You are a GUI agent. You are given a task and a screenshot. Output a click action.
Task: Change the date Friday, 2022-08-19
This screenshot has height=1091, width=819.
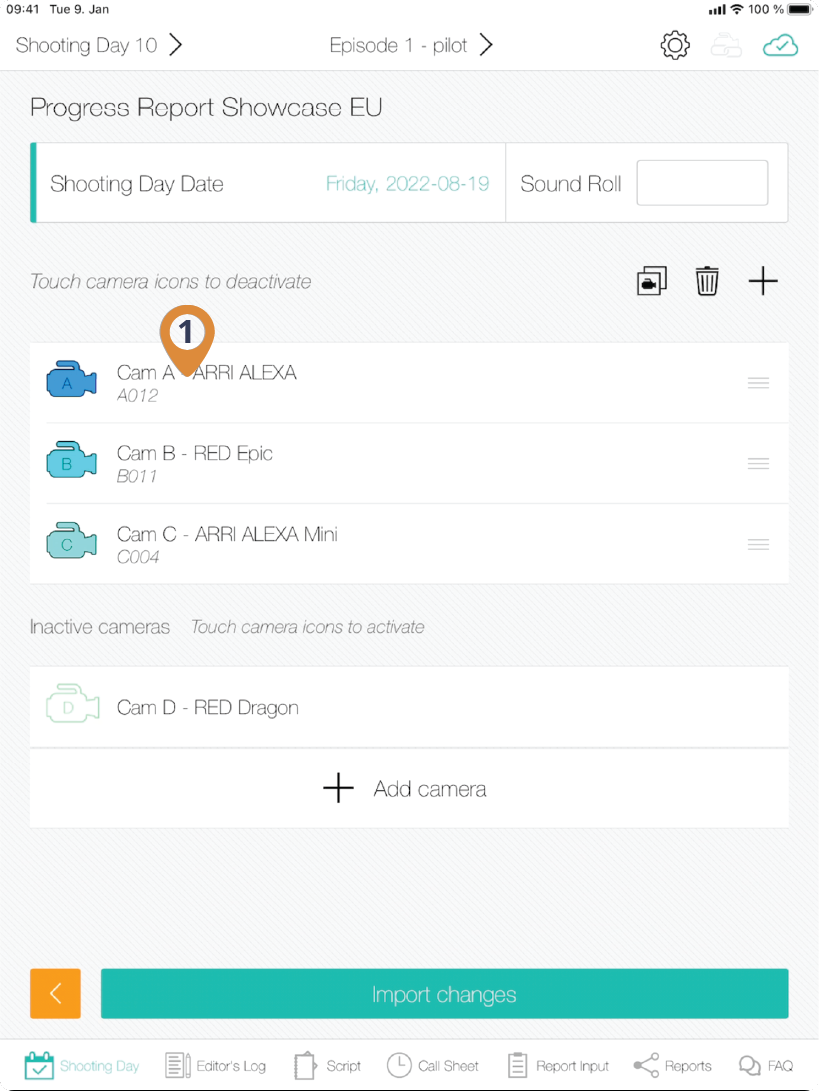[x=407, y=184]
